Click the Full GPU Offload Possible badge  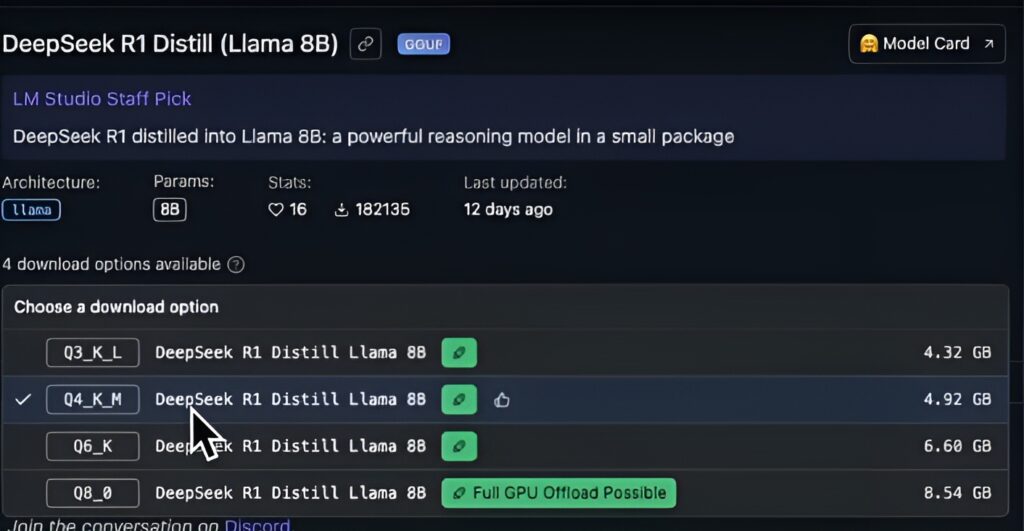tap(559, 493)
